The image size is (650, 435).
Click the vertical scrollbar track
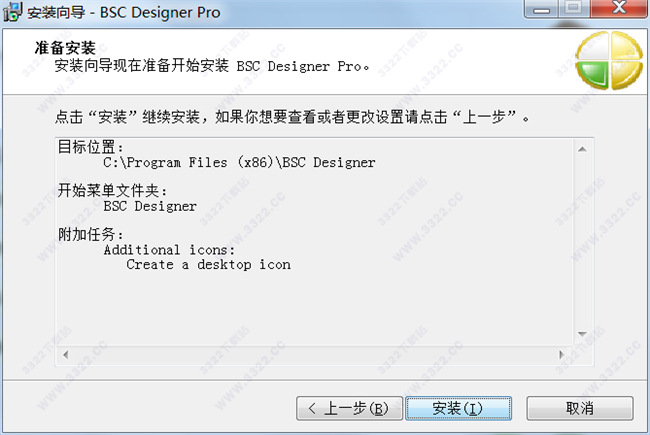[580, 241]
